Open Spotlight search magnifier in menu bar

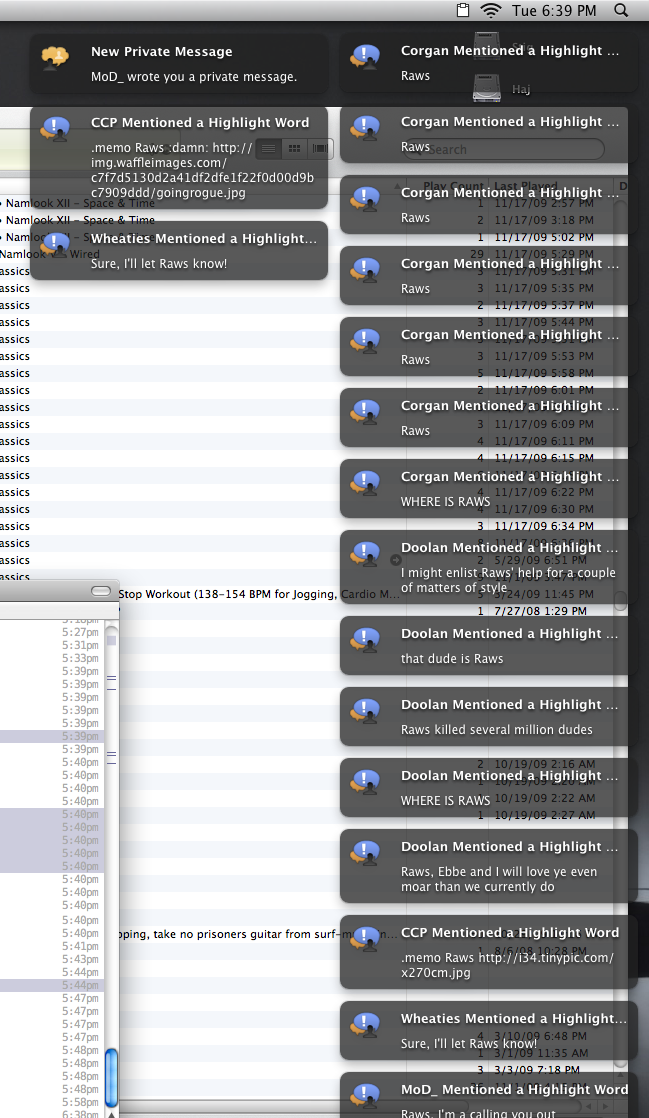click(621, 10)
